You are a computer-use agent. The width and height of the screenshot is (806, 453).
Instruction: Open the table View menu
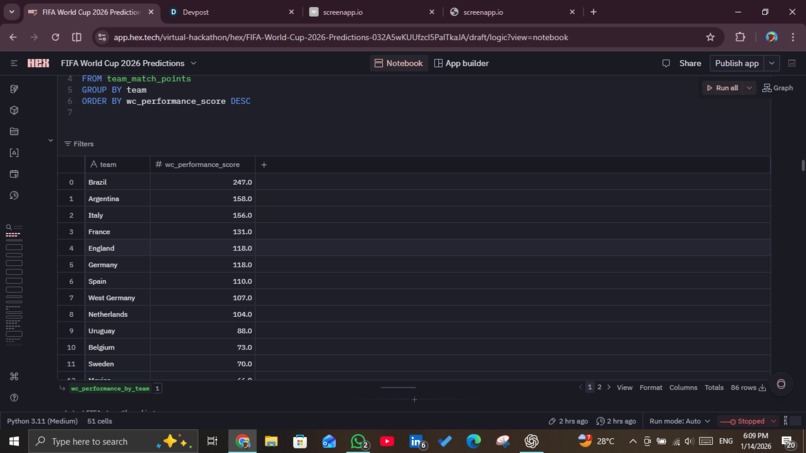pos(625,388)
